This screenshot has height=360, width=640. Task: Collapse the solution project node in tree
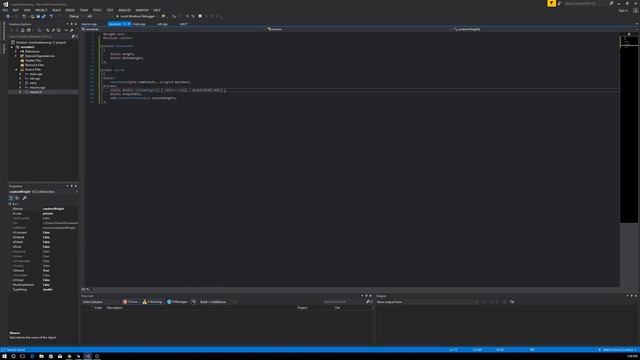tap(12, 47)
